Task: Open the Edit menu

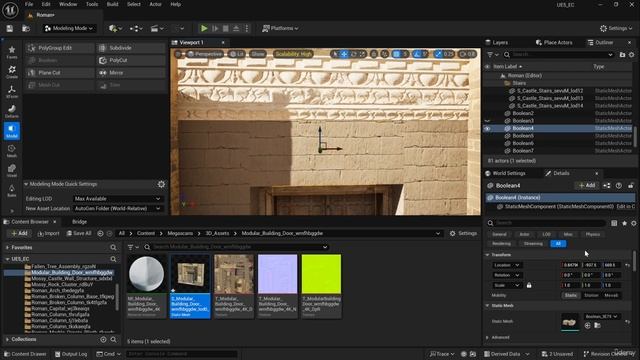Action: (x=46, y=4)
